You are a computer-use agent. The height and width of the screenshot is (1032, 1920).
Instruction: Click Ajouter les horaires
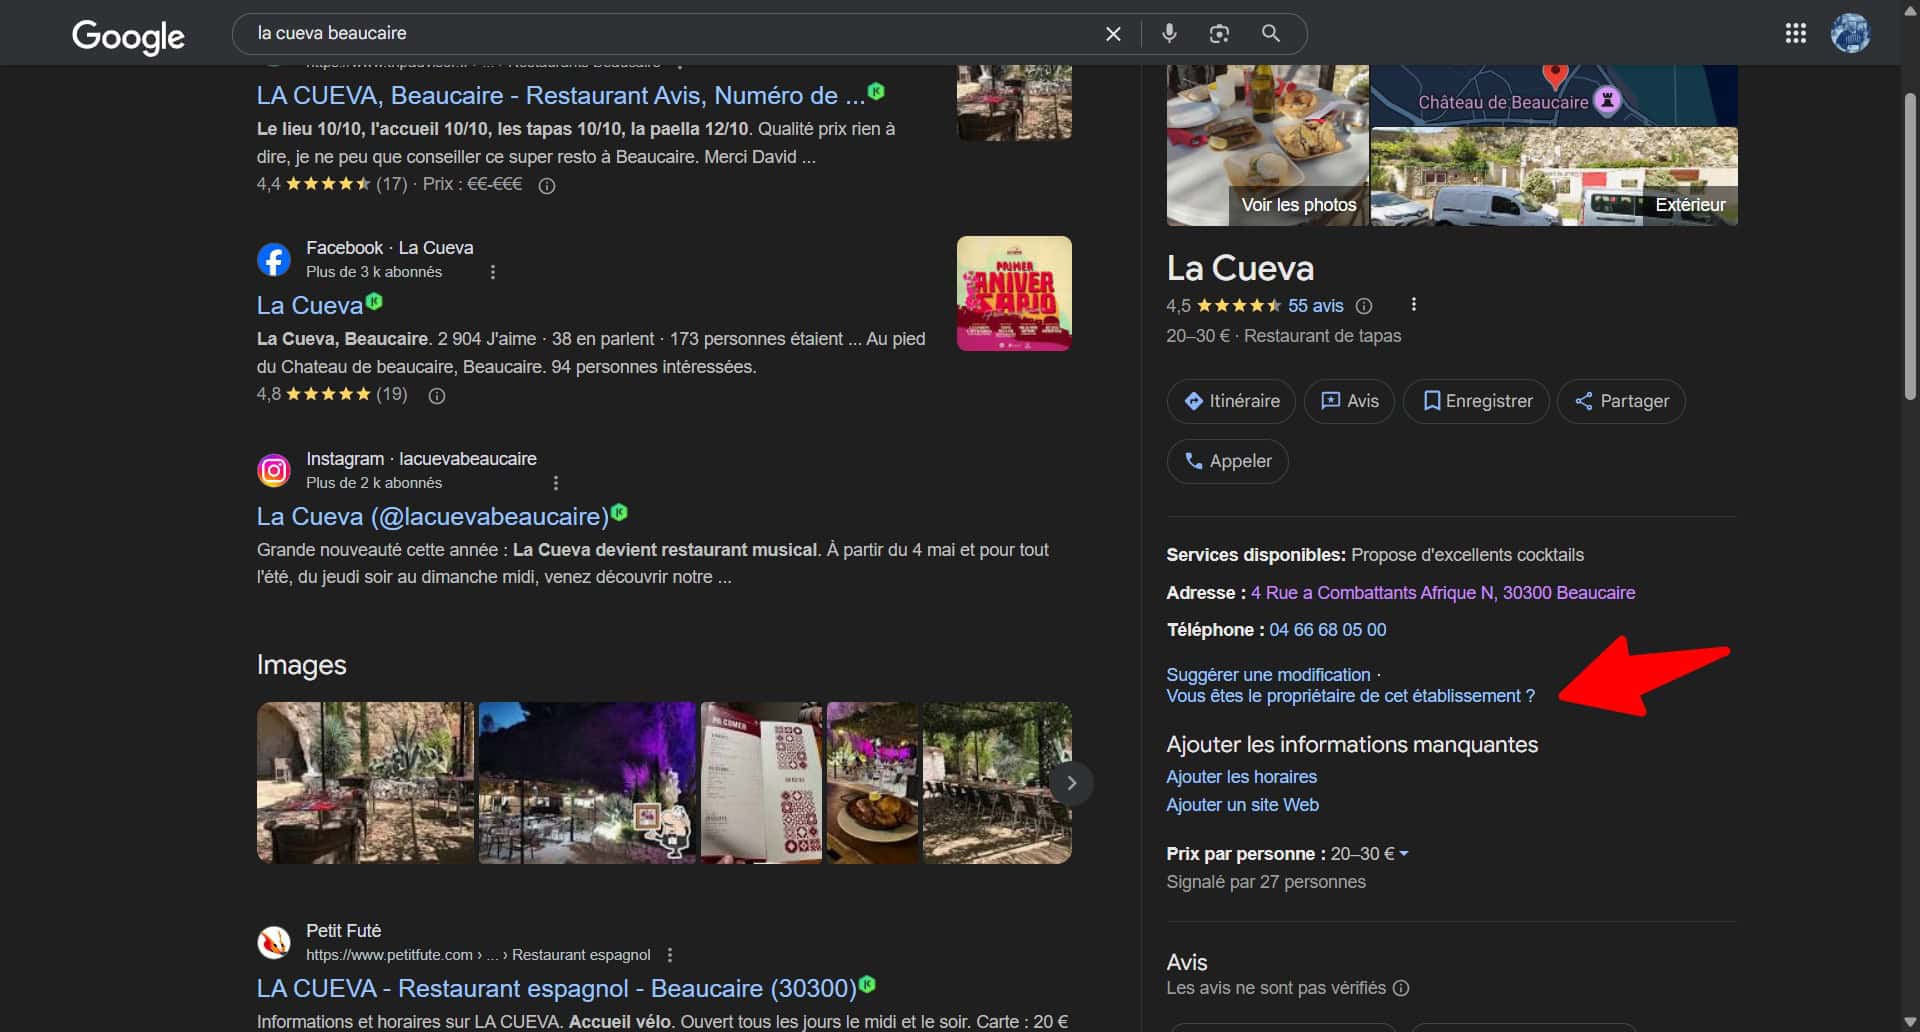pyautogui.click(x=1241, y=777)
